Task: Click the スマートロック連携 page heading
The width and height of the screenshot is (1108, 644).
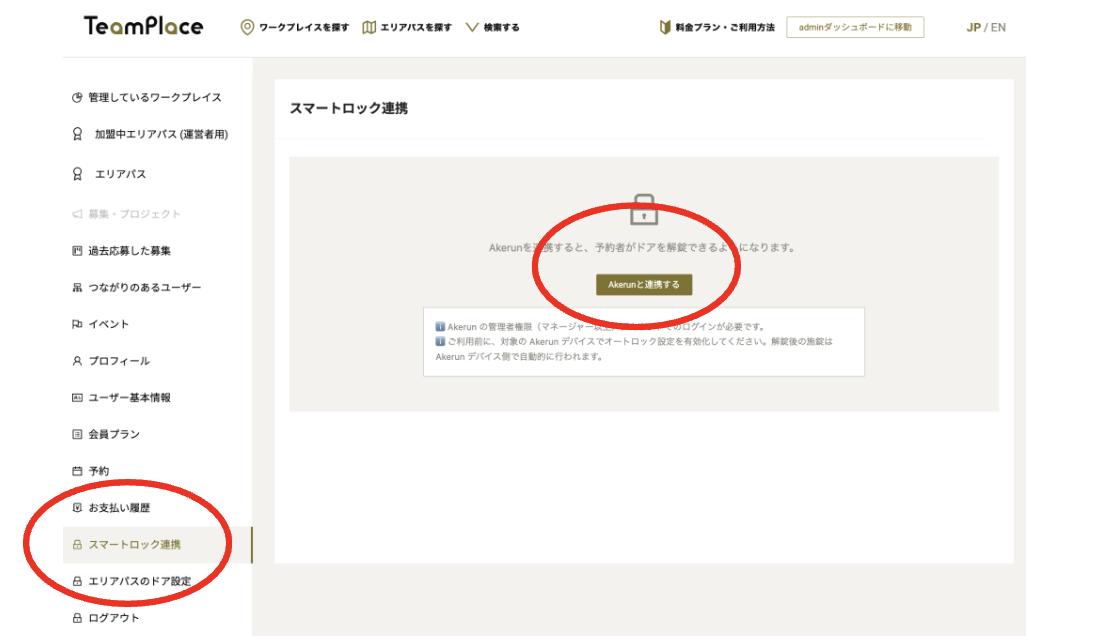Action: point(348,108)
